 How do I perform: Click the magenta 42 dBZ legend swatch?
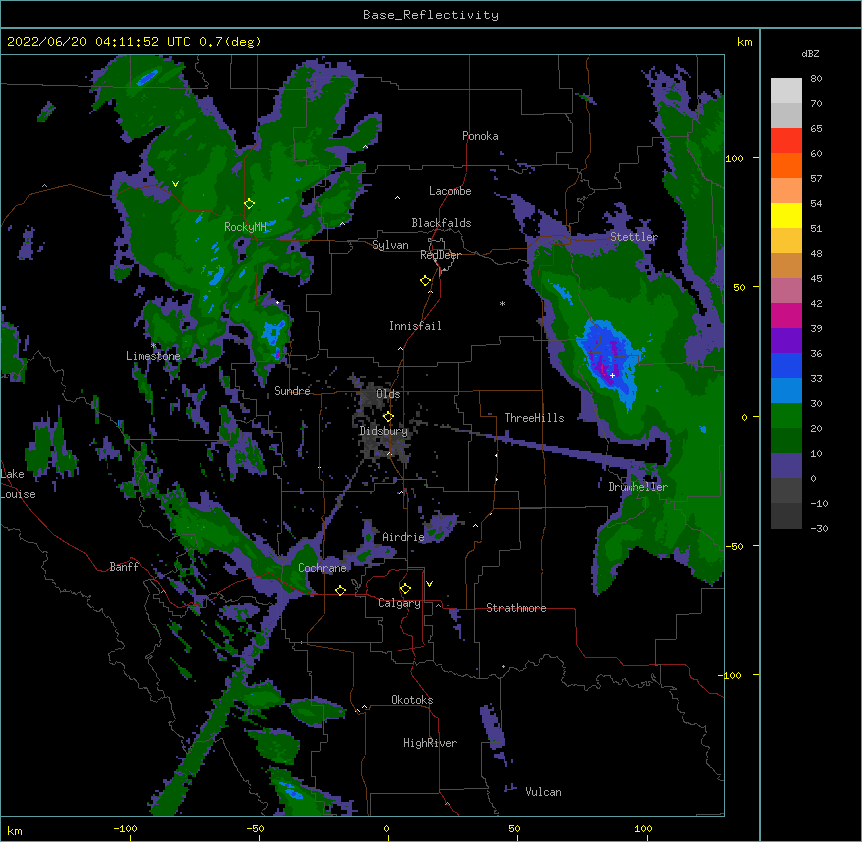click(786, 315)
